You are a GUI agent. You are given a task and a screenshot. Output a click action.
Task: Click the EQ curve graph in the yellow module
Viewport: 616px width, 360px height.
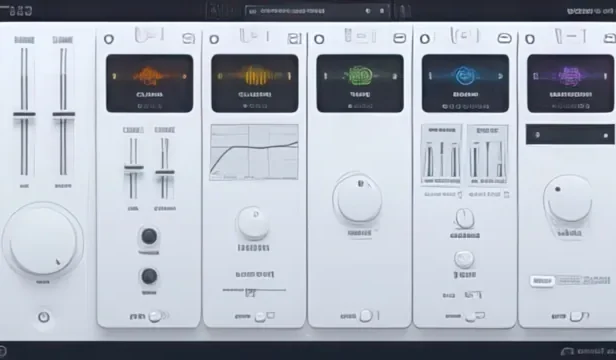pyautogui.click(x=254, y=152)
